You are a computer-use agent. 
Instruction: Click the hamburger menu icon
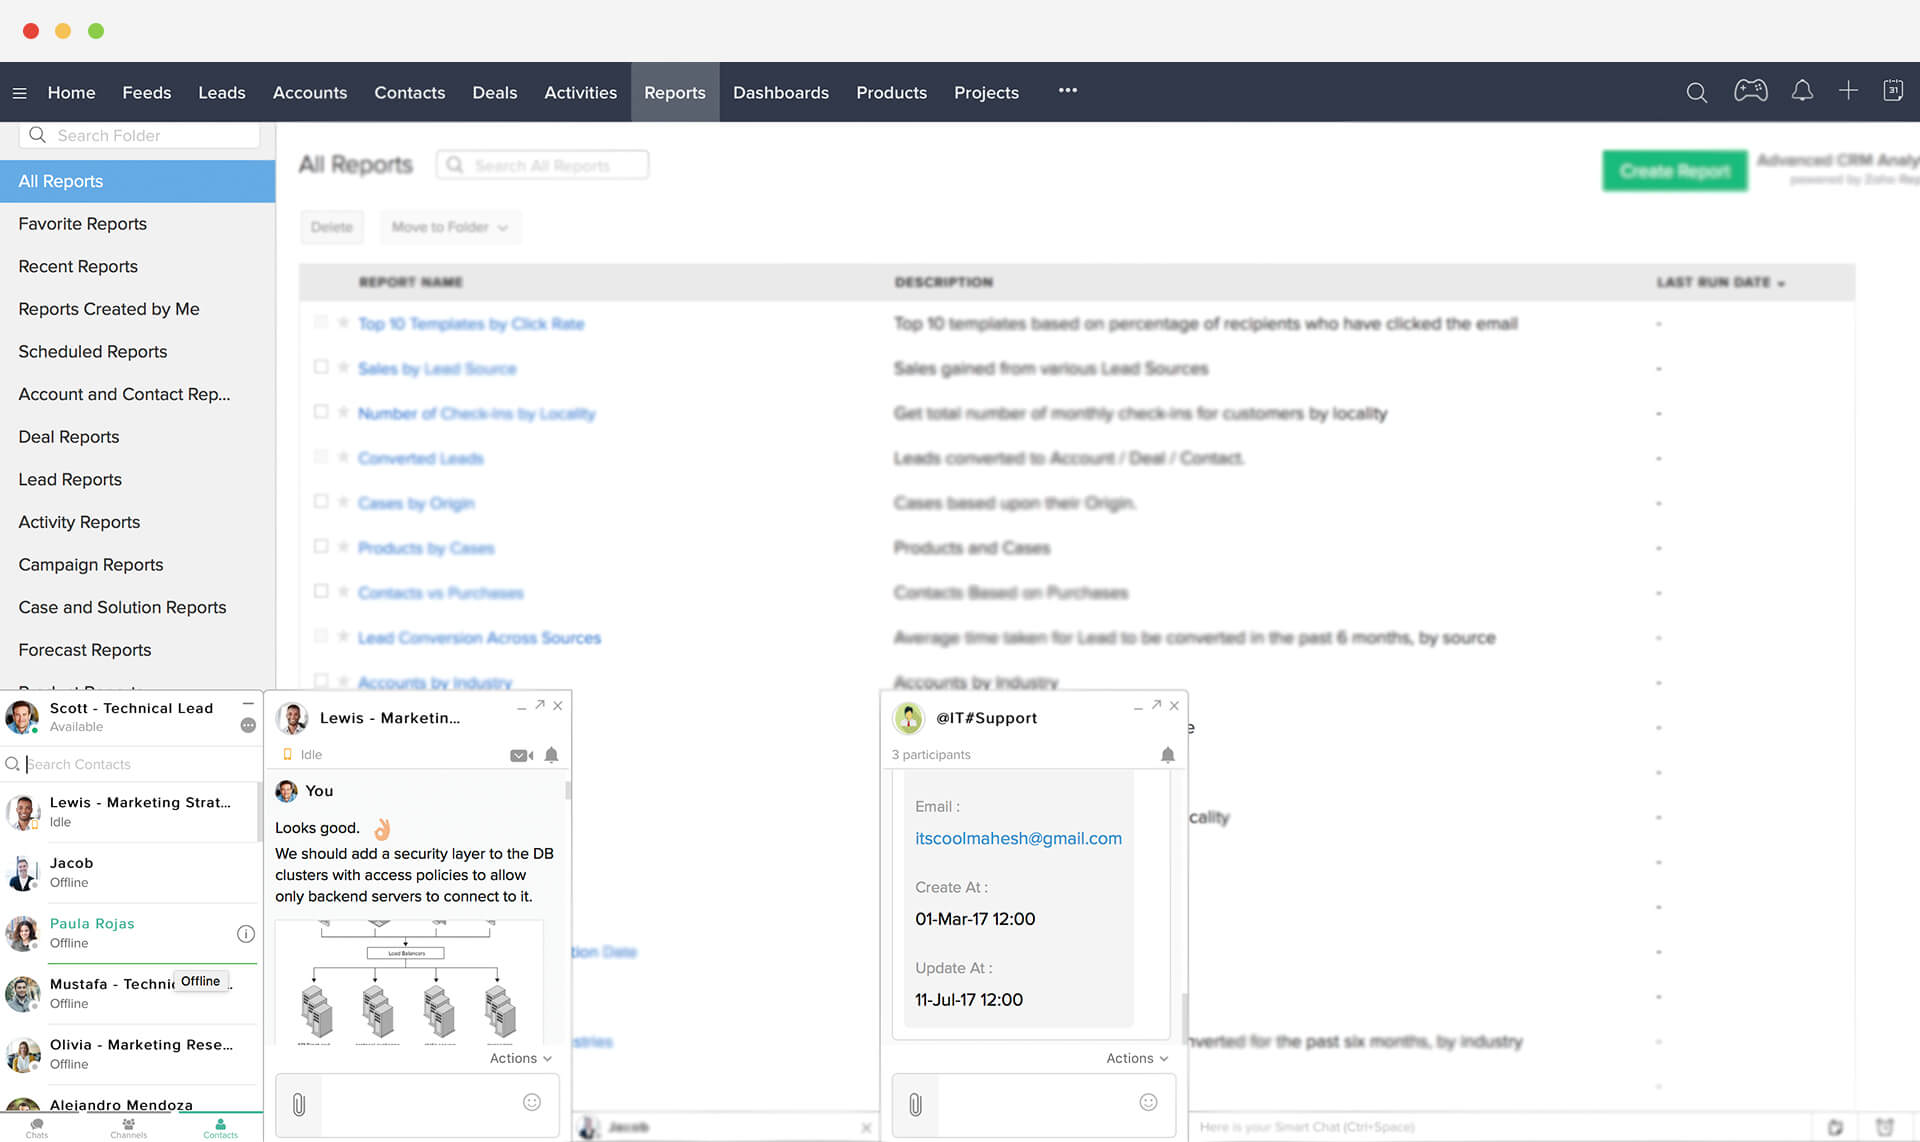[19, 93]
